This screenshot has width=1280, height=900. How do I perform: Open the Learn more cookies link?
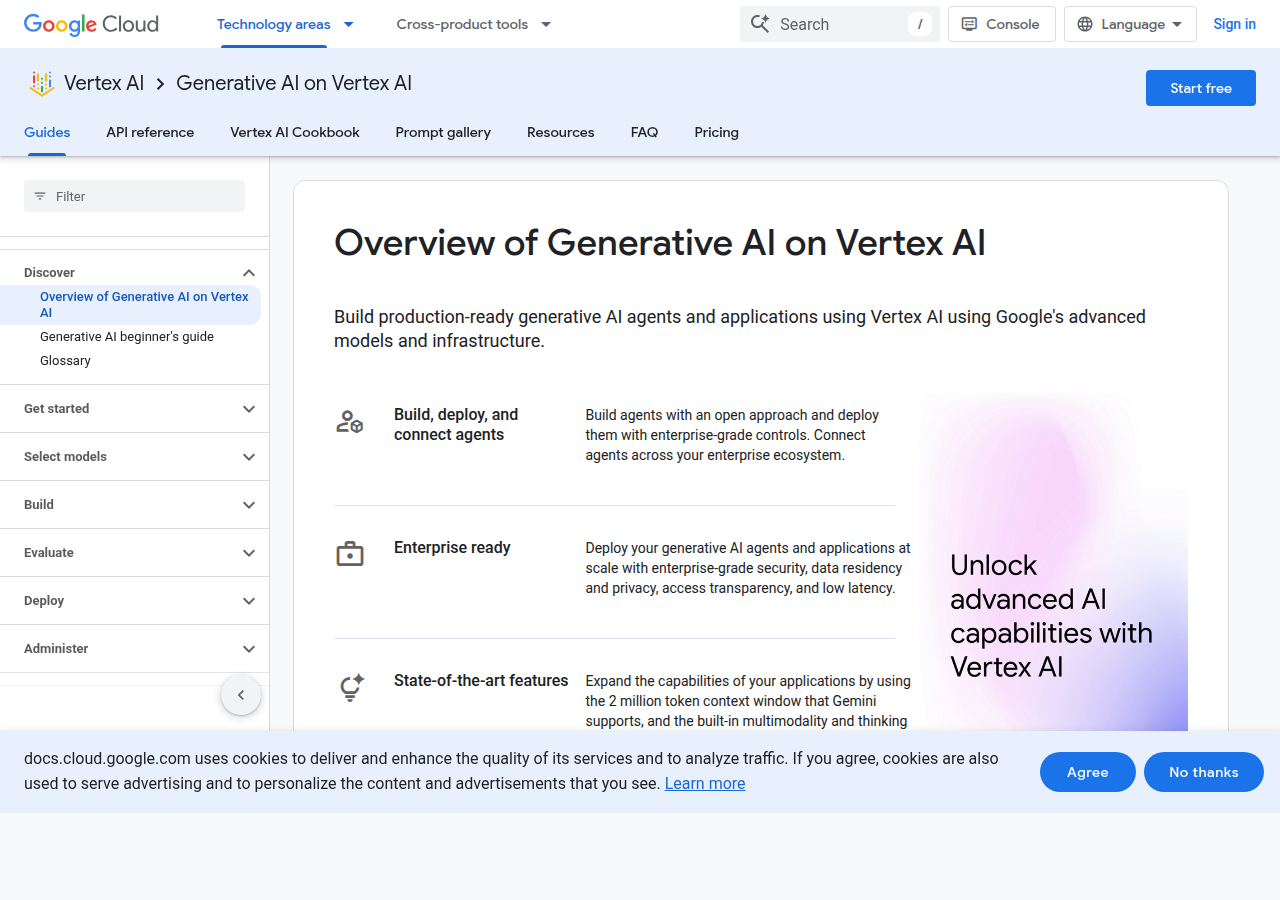pyautogui.click(x=704, y=783)
